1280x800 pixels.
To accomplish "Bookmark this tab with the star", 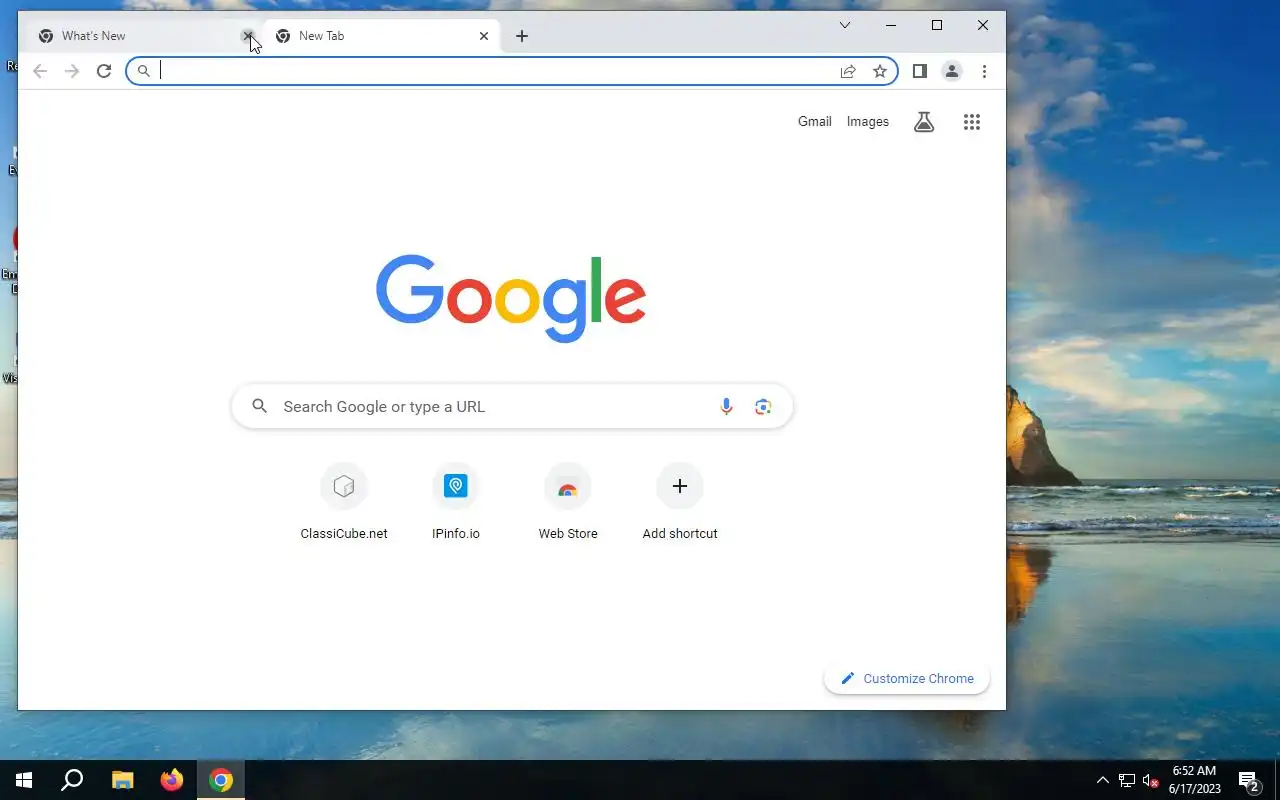I will pos(880,71).
